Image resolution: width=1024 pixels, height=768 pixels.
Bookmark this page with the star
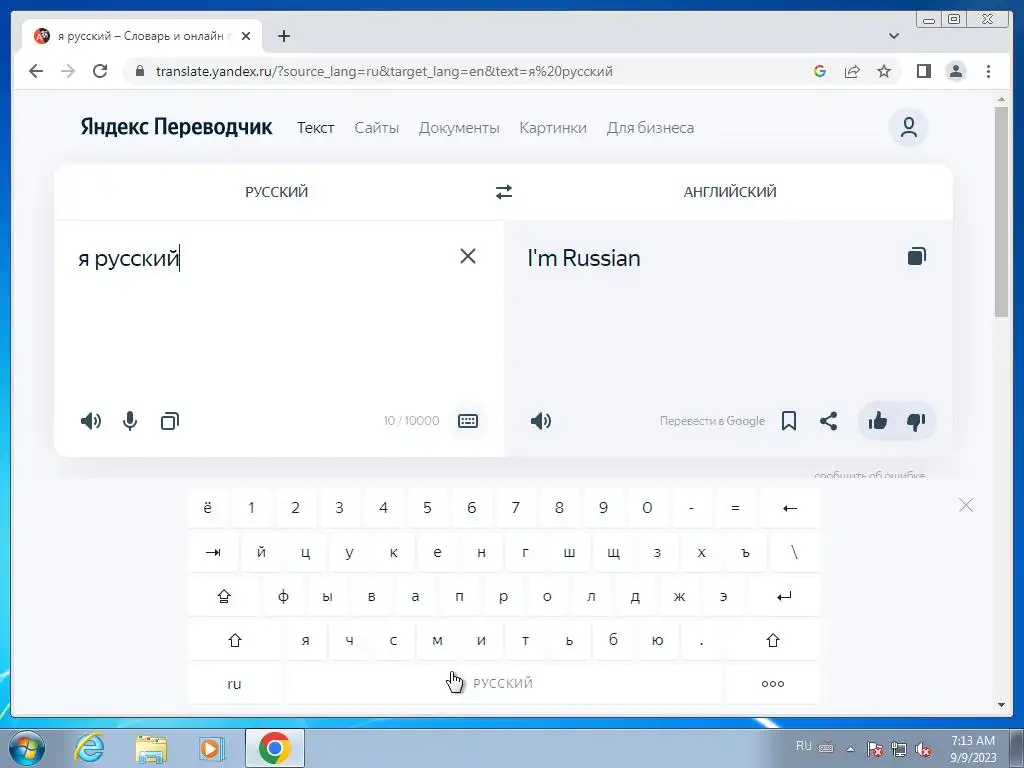[884, 71]
